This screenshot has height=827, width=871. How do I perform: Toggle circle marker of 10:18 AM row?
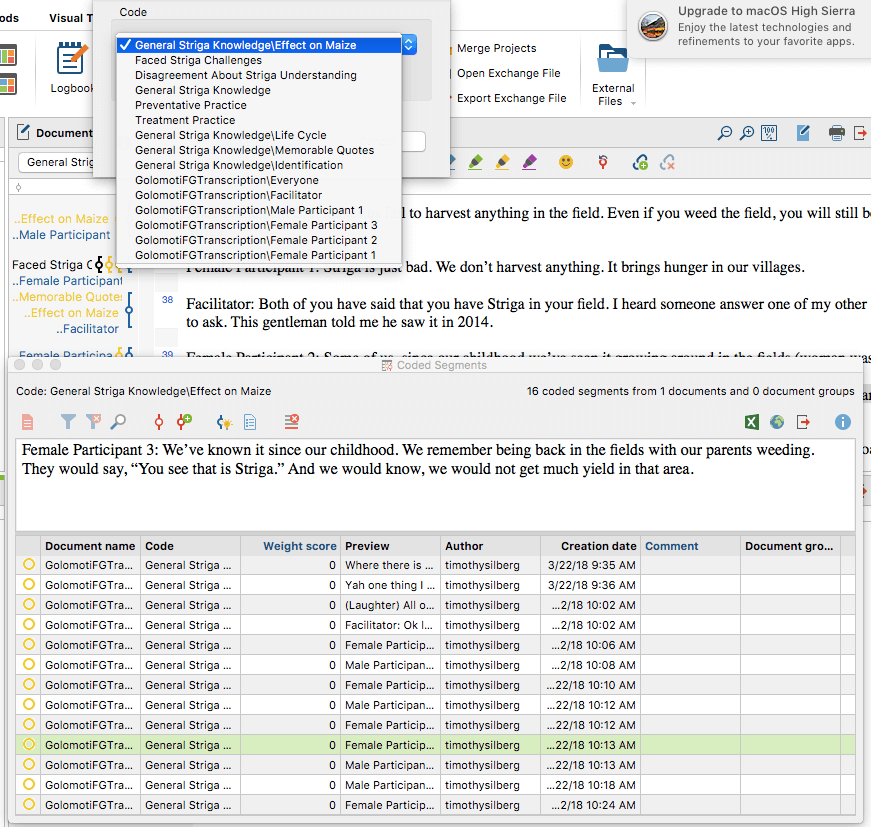(28, 784)
